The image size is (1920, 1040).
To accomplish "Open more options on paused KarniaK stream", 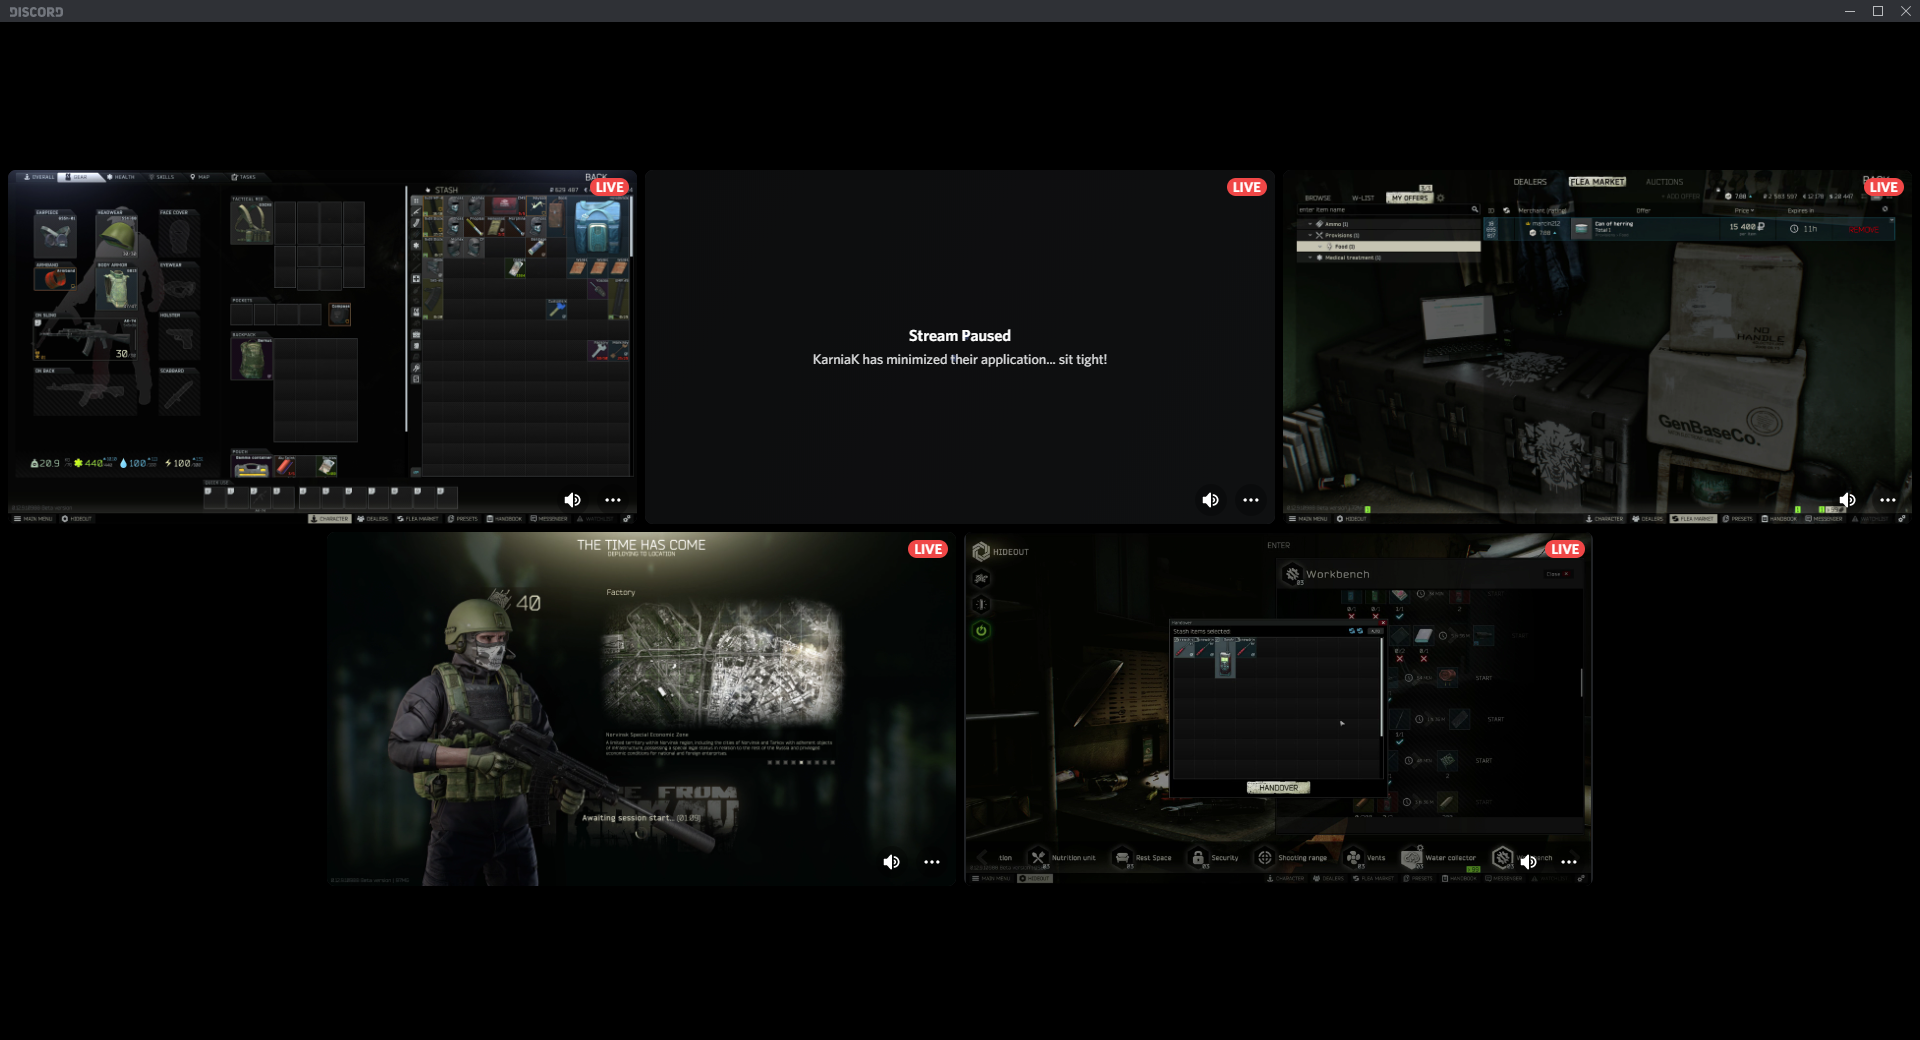I will 1251,500.
